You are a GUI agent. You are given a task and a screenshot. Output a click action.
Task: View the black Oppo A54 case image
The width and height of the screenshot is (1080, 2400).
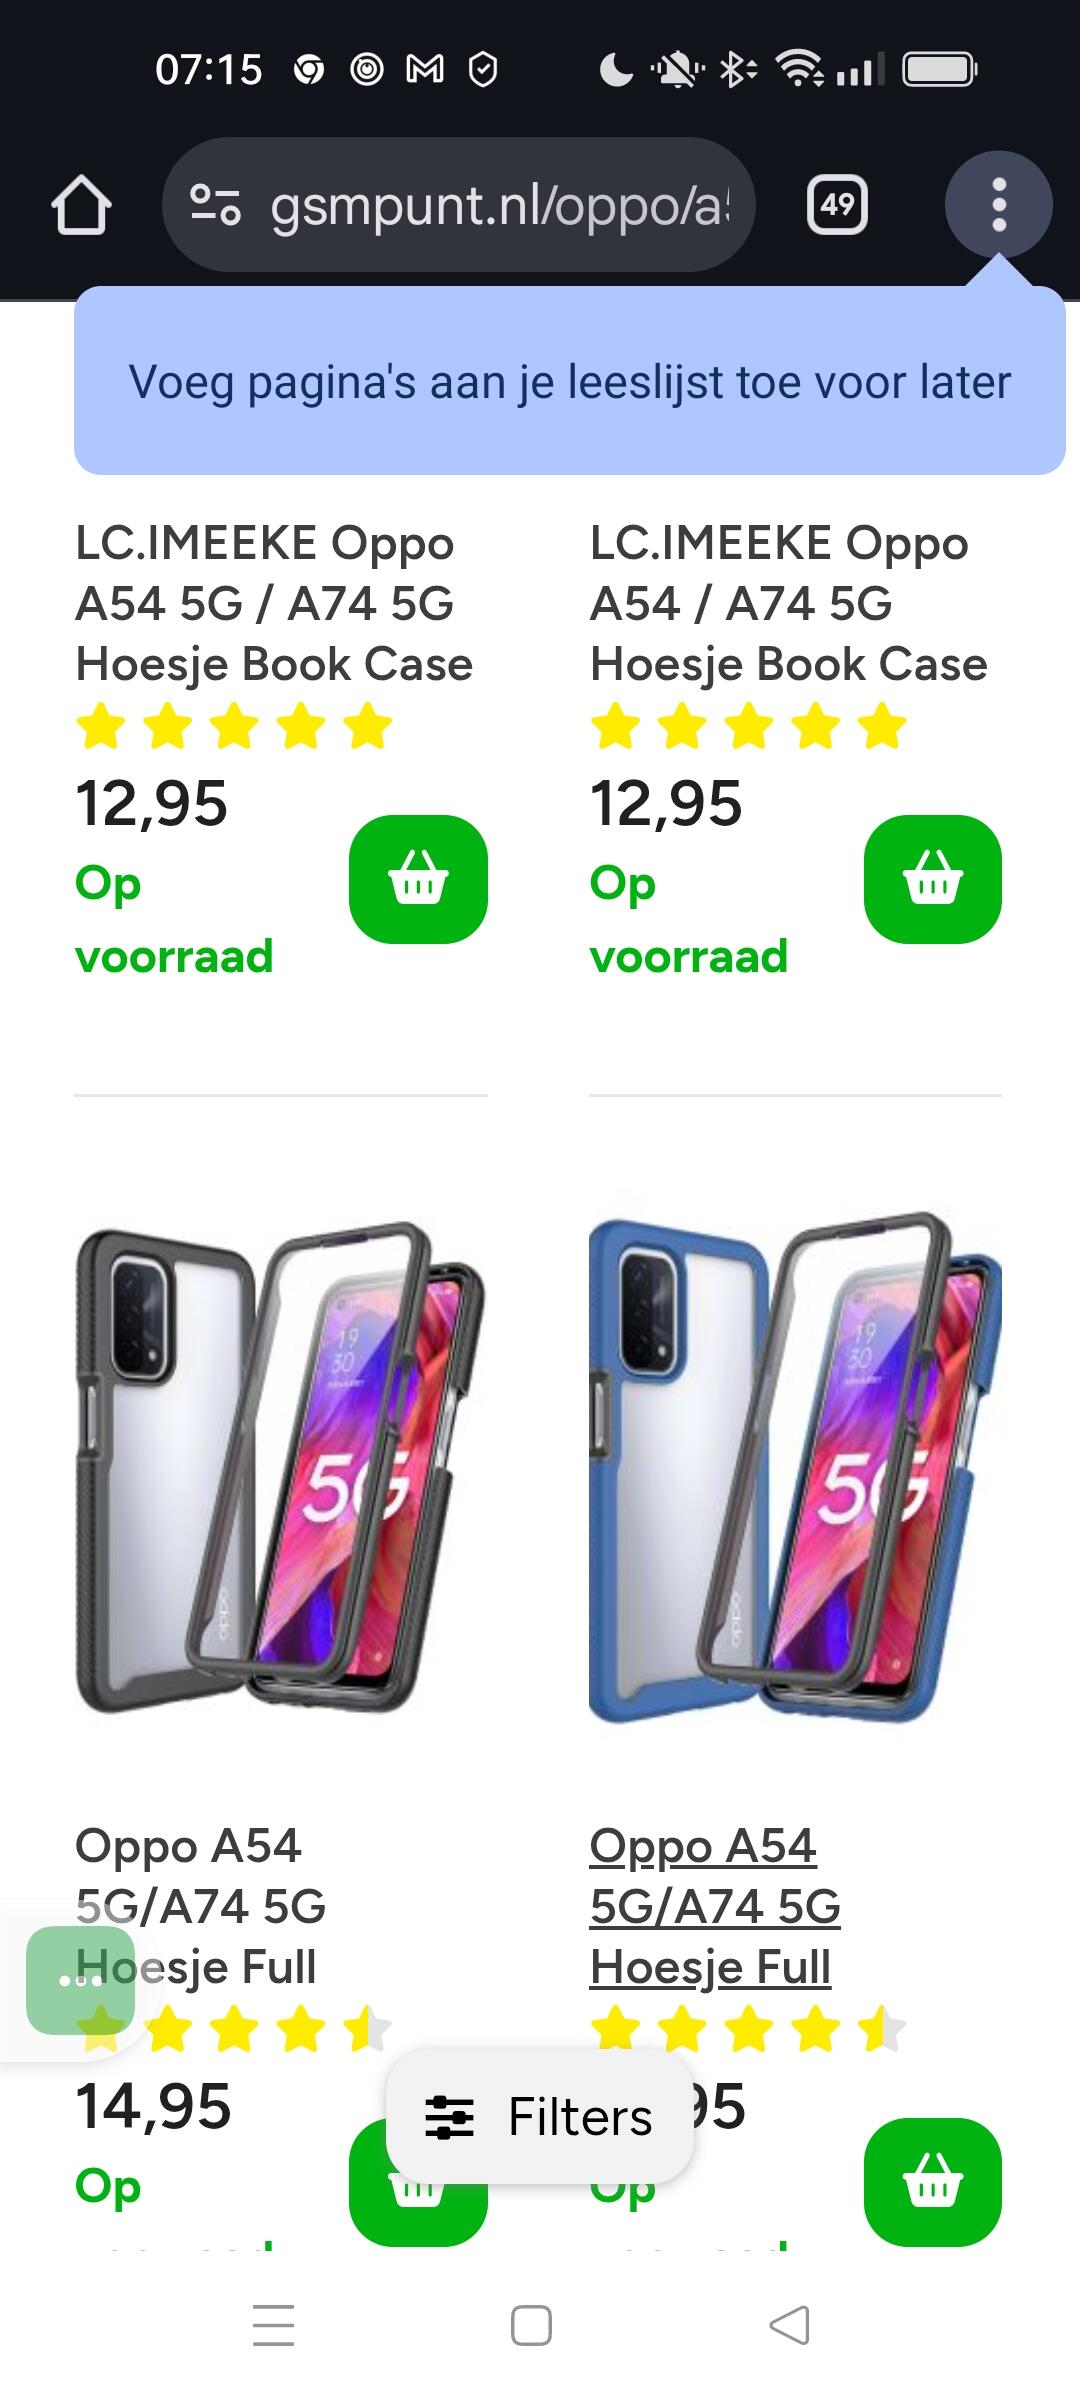point(280,1469)
